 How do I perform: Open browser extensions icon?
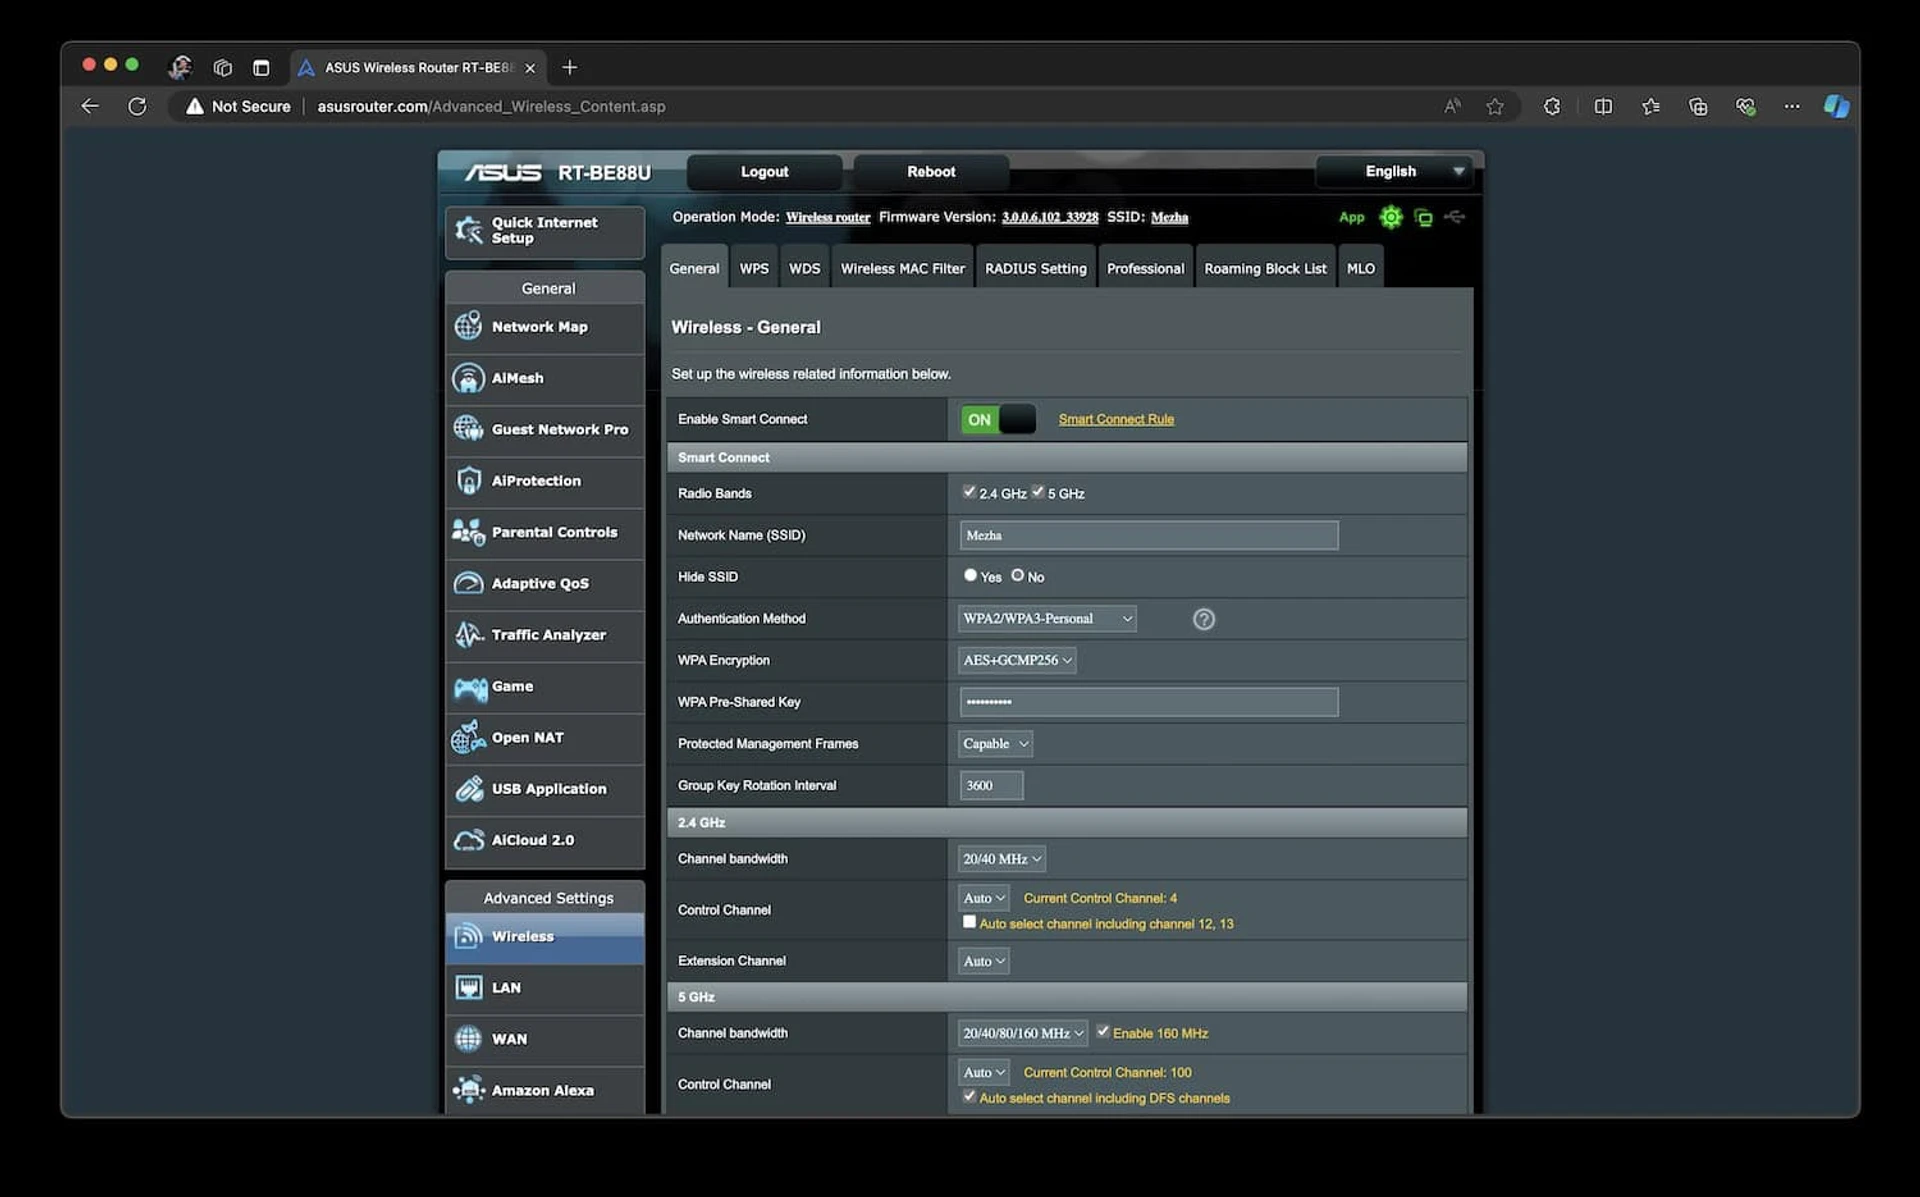(1552, 106)
